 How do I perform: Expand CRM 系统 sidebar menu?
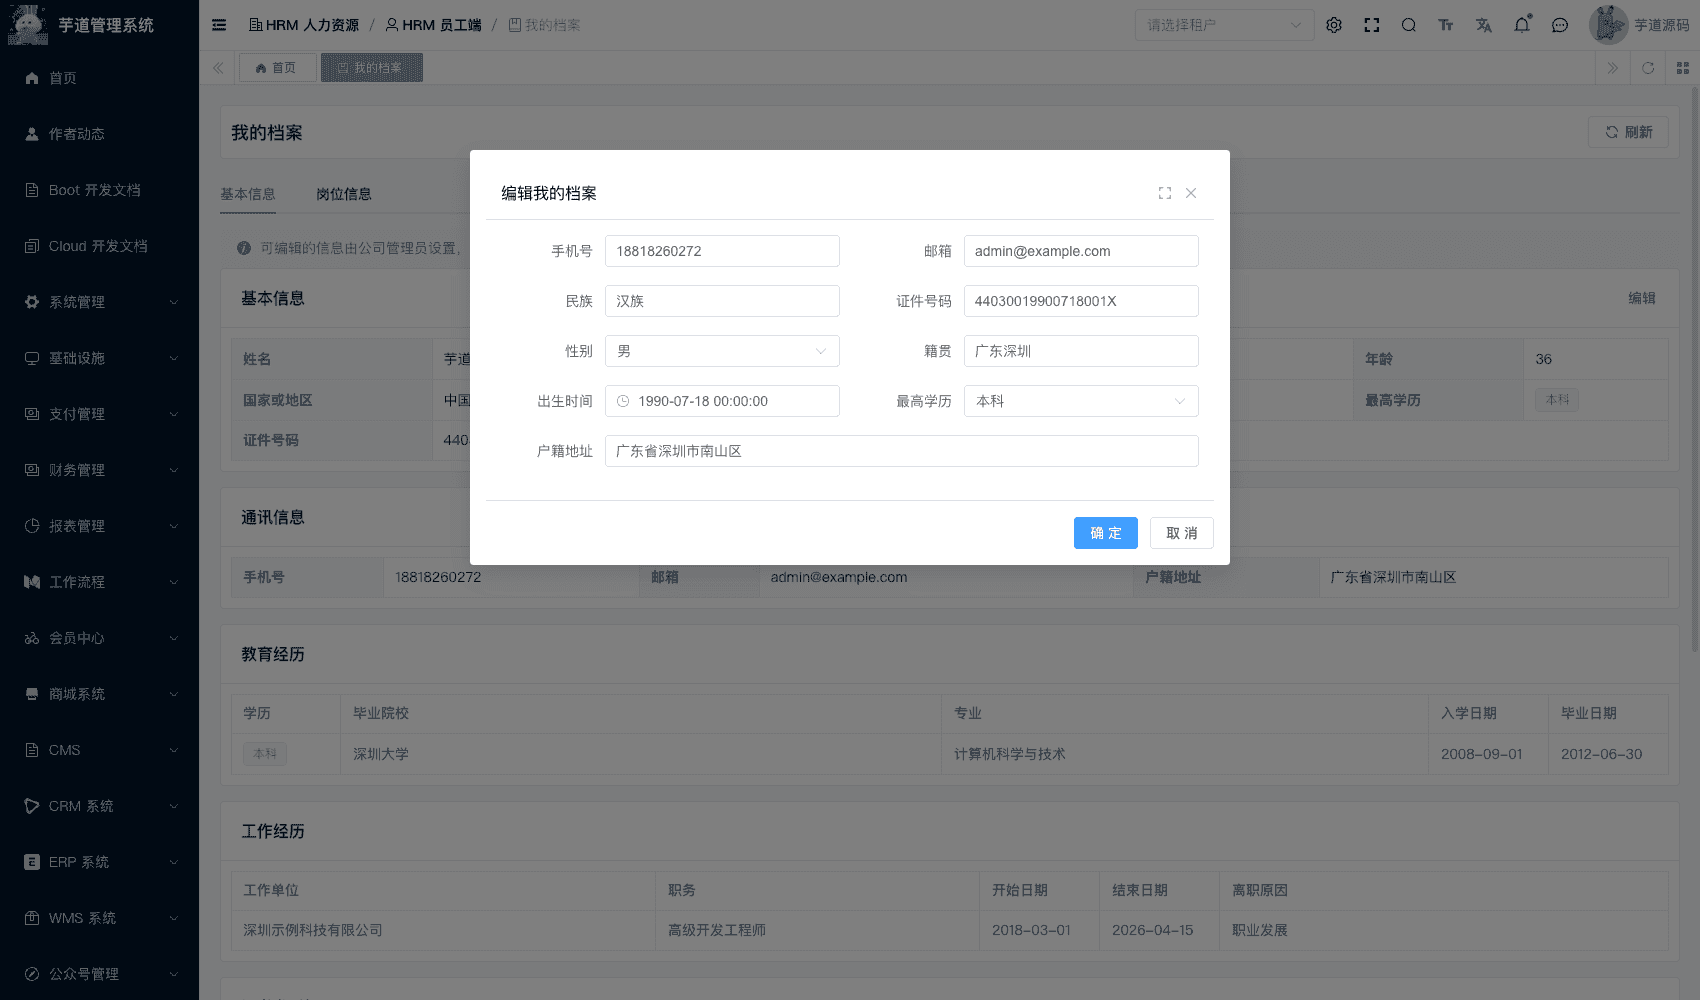point(100,806)
